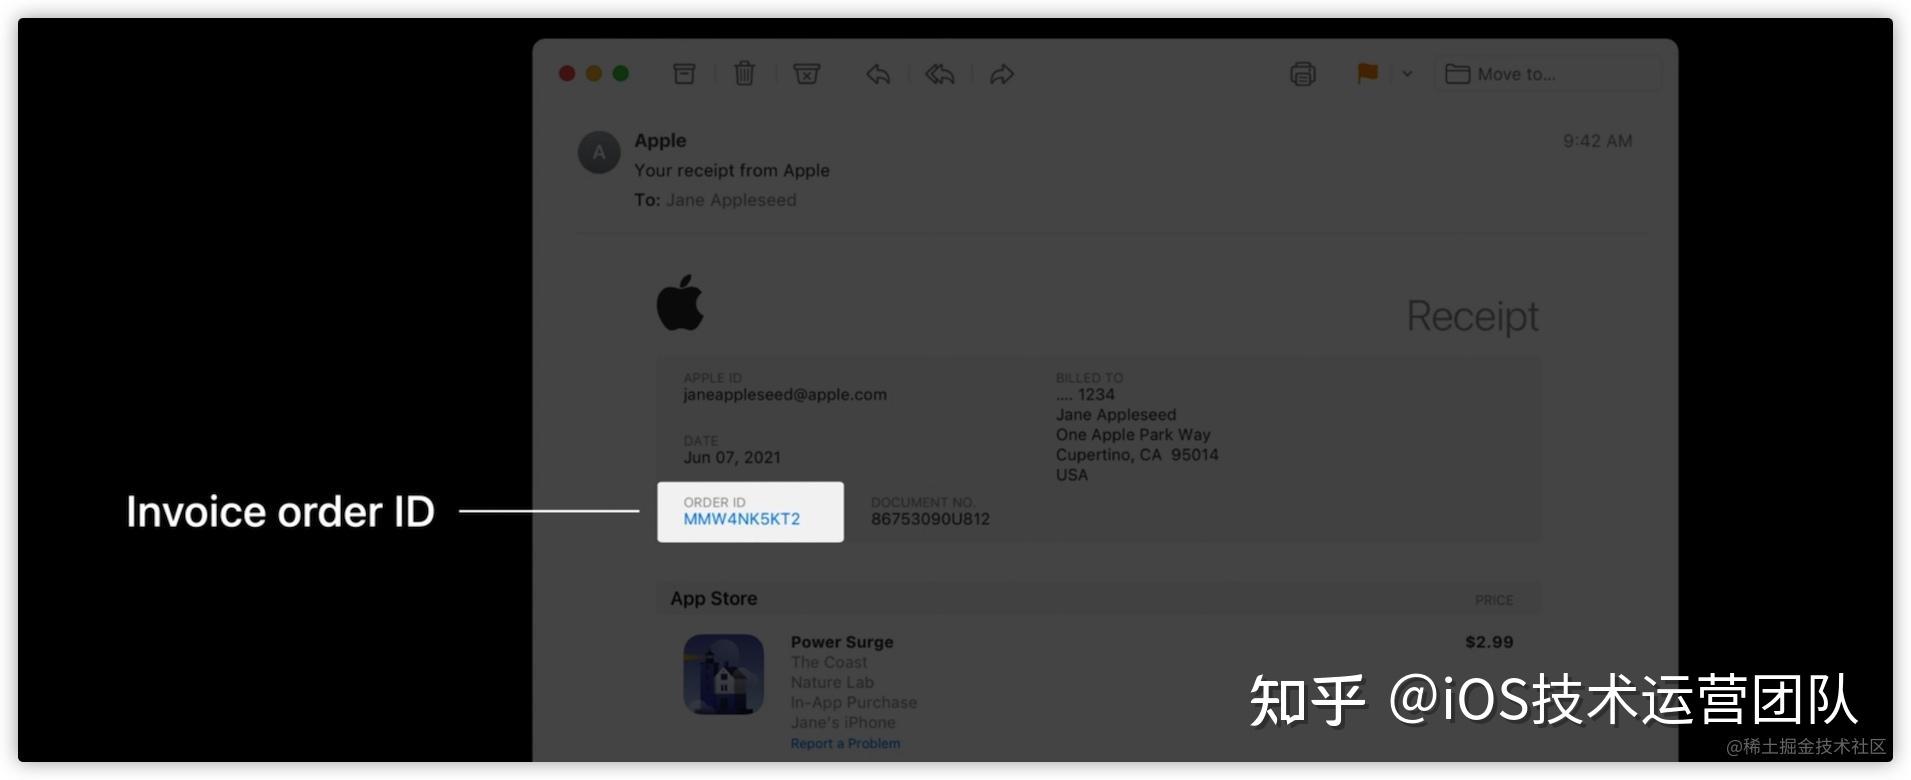1911x780 pixels.
Task: Click the sender name 'Apple'
Action: (660, 141)
